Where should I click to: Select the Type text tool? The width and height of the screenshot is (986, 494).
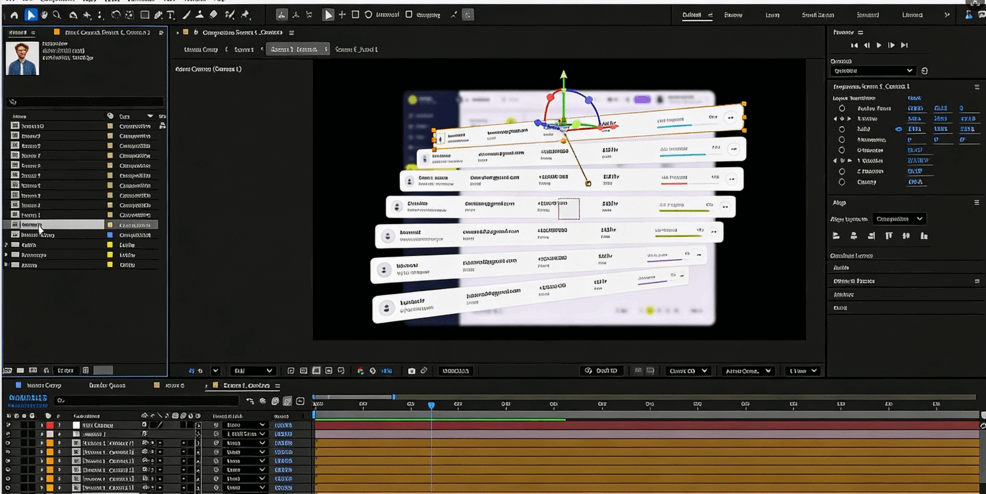click(x=171, y=15)
